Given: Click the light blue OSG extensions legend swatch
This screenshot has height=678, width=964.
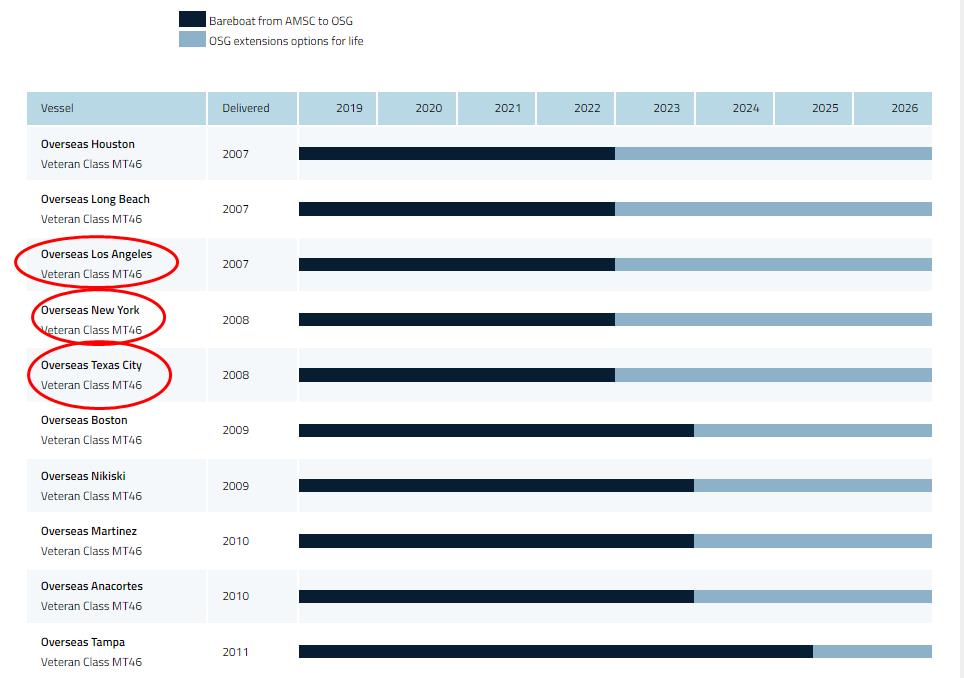Looking at the screenshot, I should coord(192,39).
